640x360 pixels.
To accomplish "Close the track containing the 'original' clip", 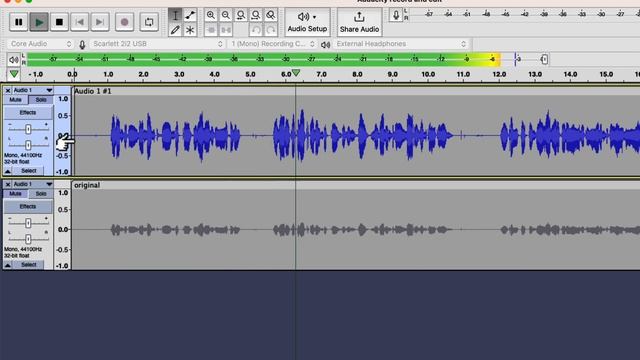I will [8, 184].
